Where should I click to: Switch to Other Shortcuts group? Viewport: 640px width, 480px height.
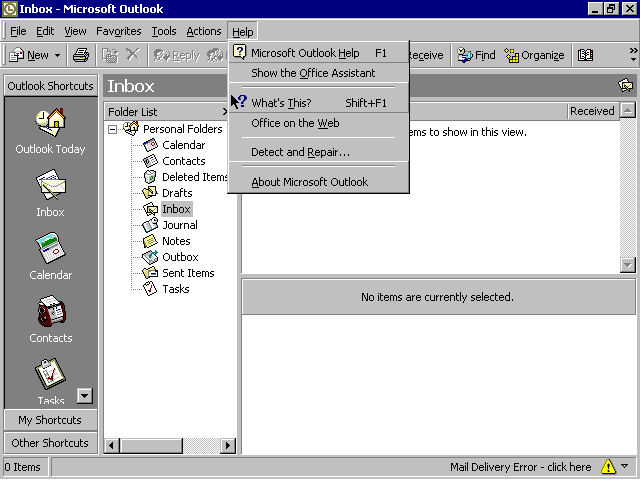pyautogui.click(x=51, y=443)
